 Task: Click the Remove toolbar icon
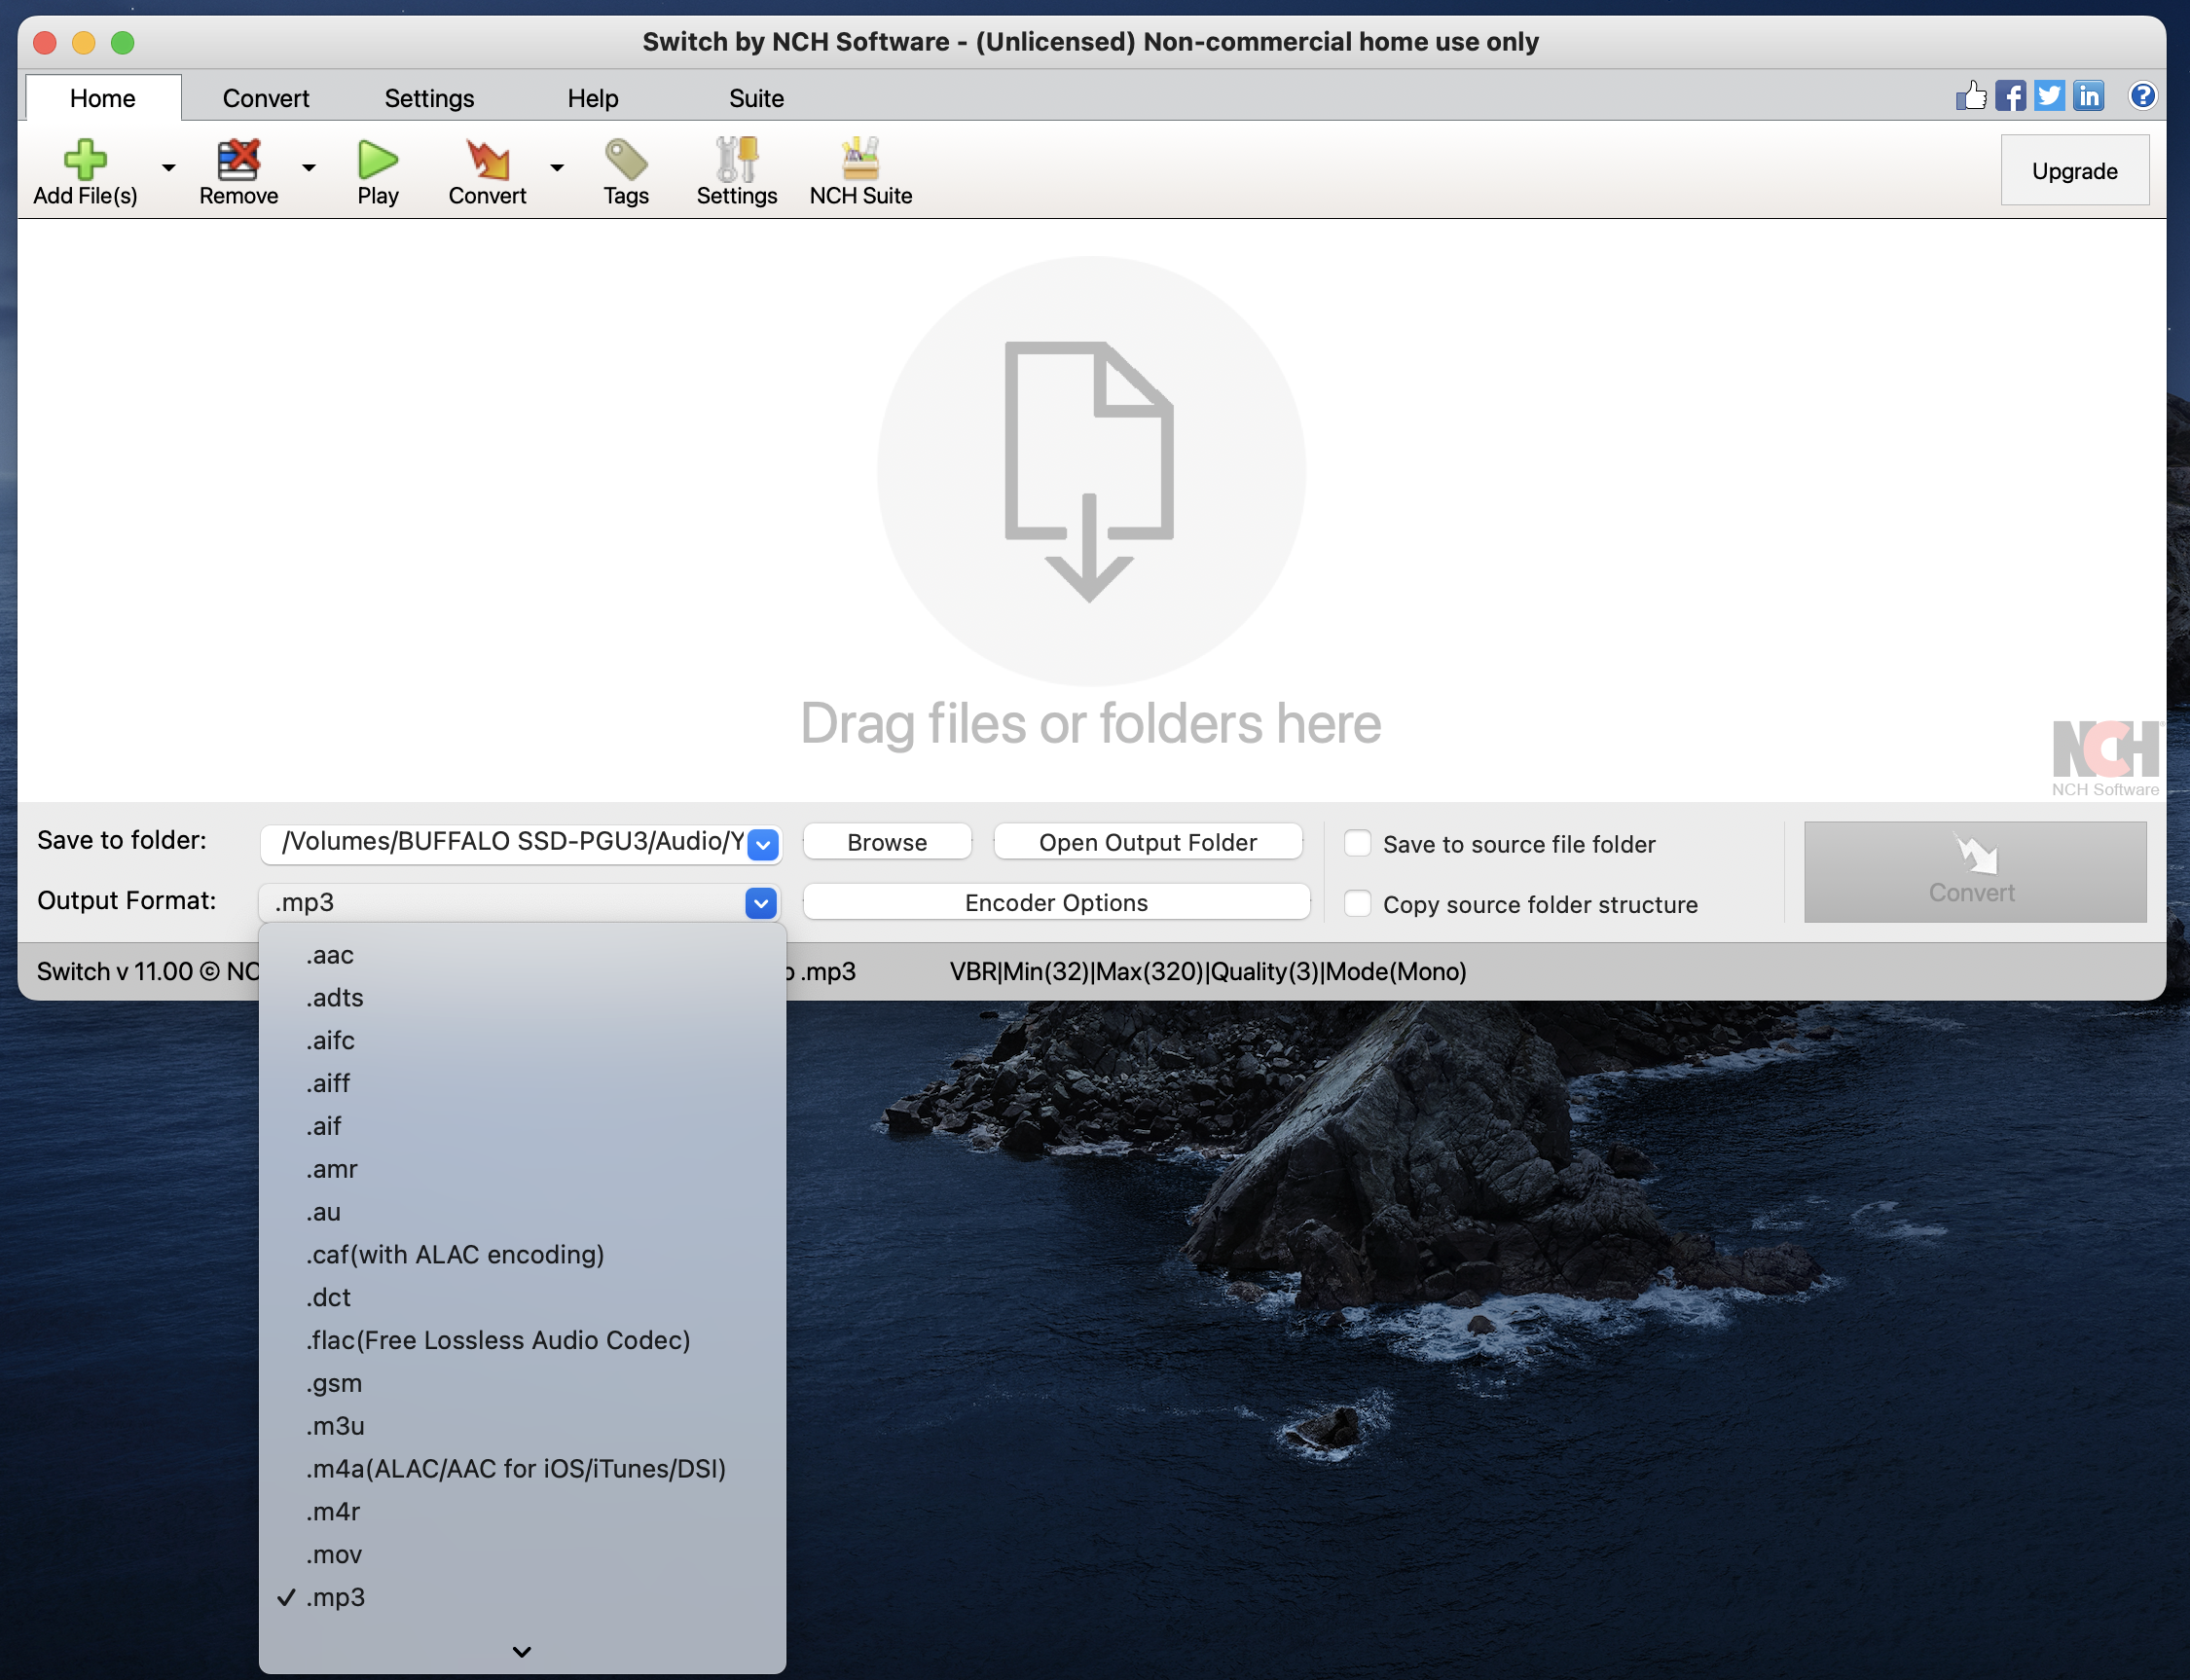pos(238,160)
